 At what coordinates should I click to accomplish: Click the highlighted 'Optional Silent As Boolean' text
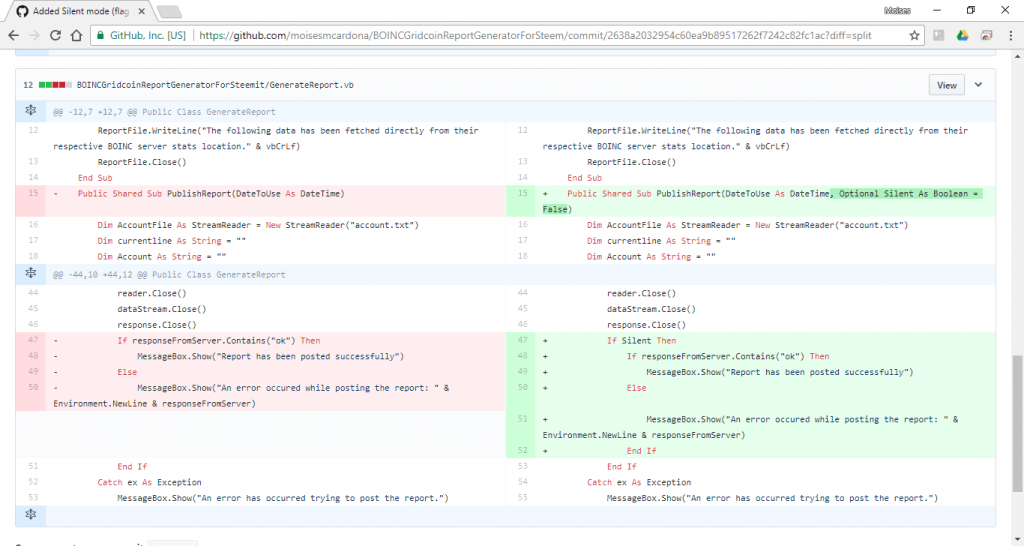point(905,193)
